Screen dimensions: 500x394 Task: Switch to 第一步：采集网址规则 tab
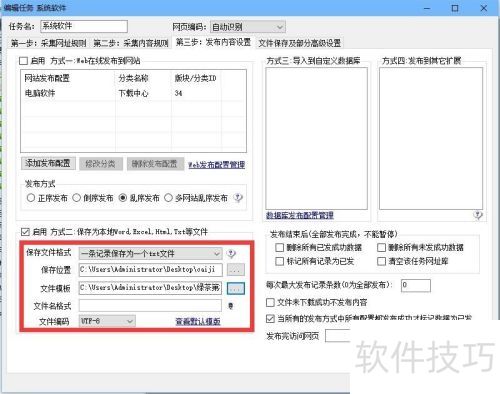tap(48, 43)
